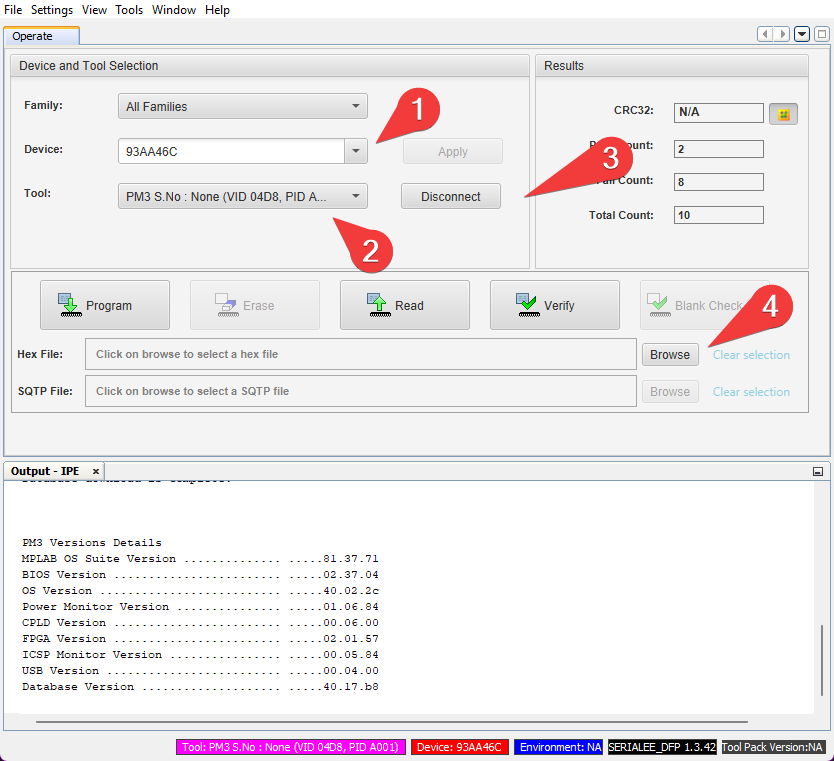The width and height of the screenshot is (834, 761).
Task: Open the File menu
Action: pos(13,10)
